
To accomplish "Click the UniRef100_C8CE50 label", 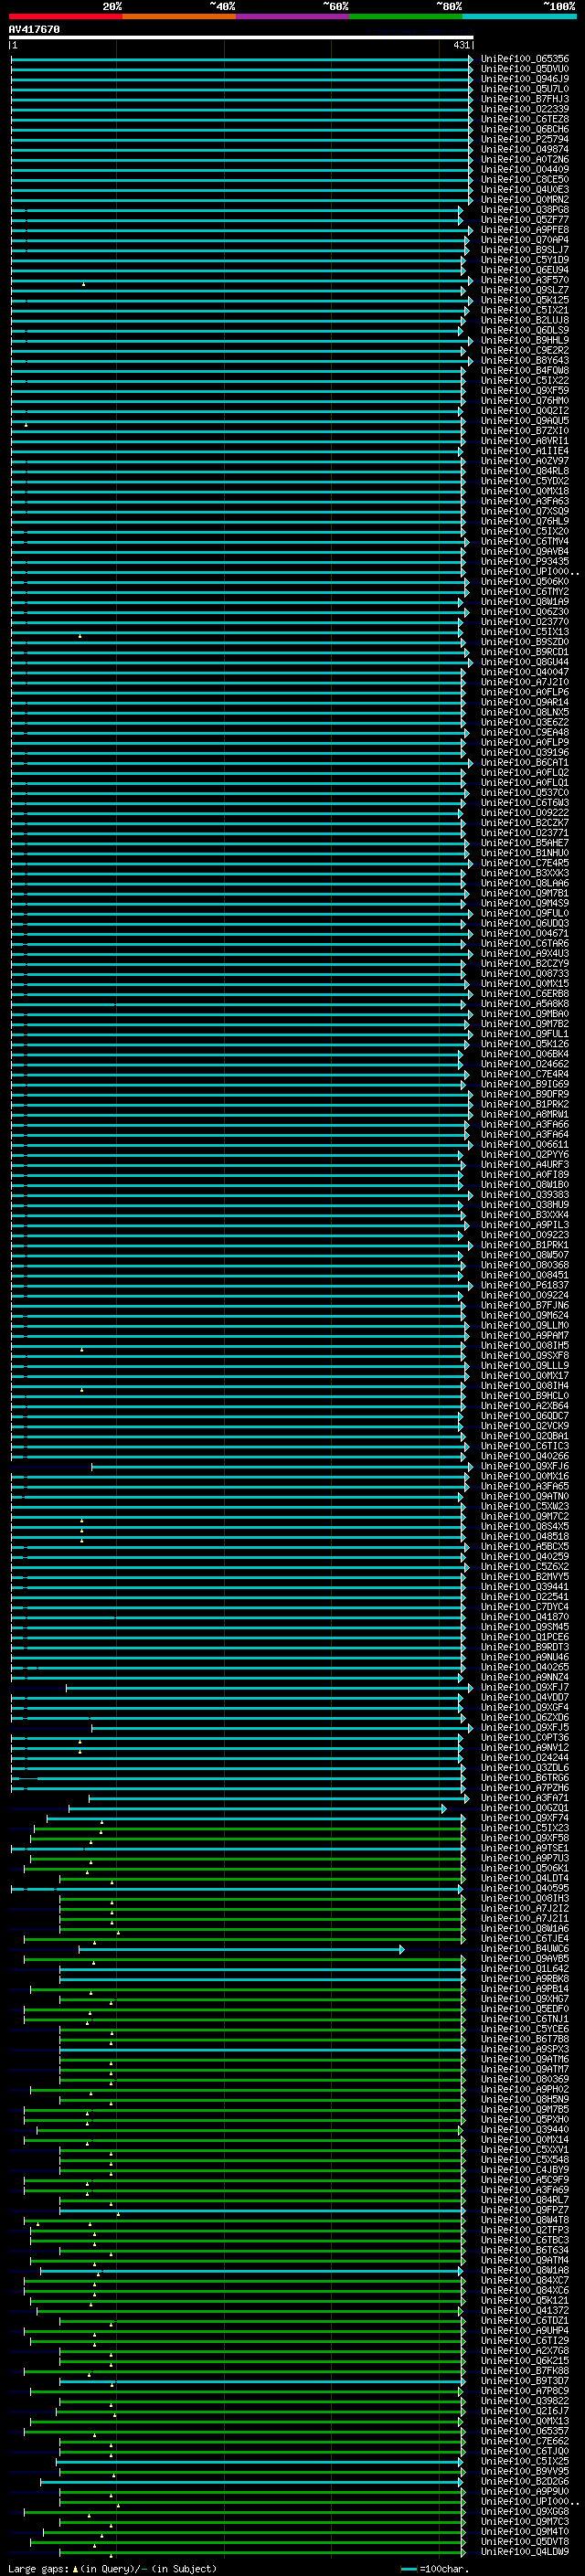I will pyautogui.click(x=525, y=179).
